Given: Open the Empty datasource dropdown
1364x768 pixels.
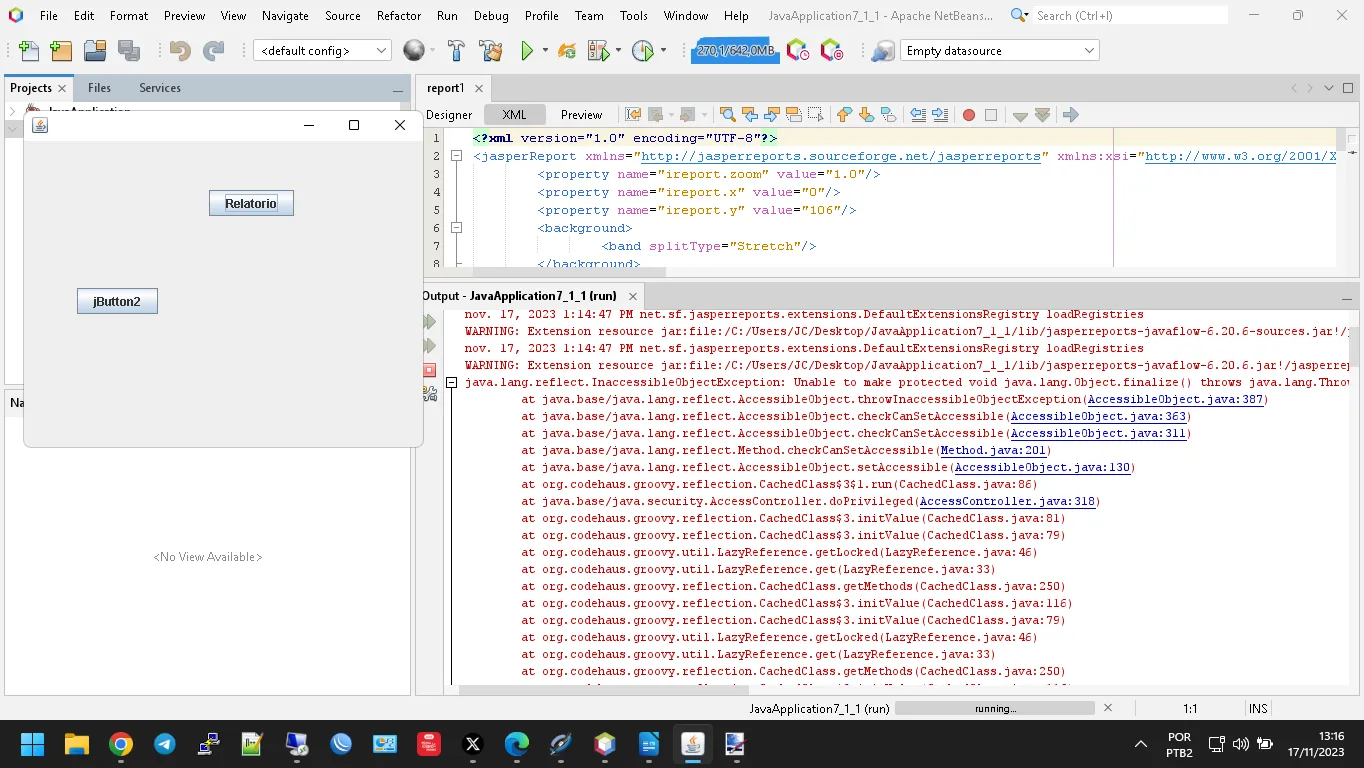Looking at the screenshot, I should tap(999, 51).
